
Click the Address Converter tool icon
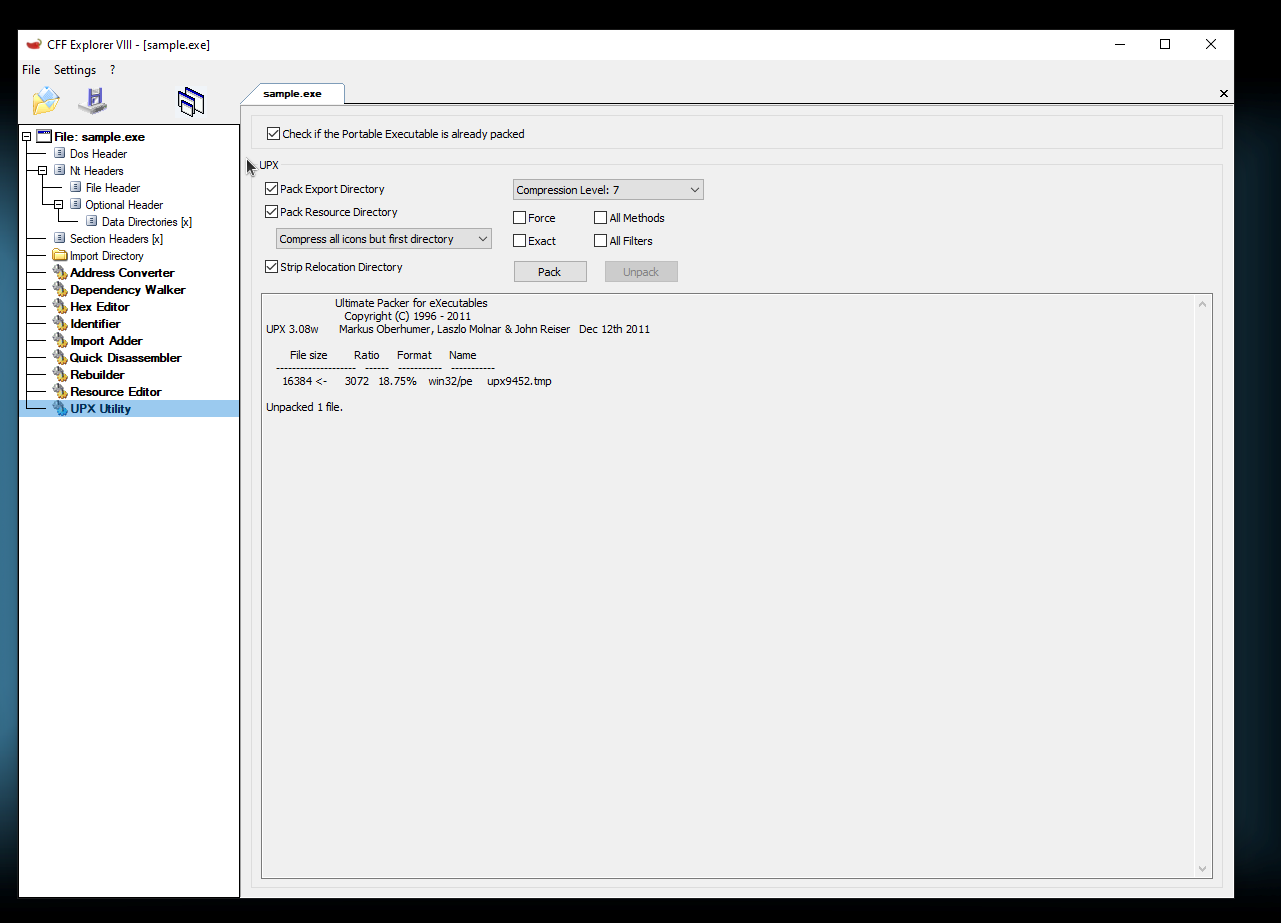coord(60,273)
